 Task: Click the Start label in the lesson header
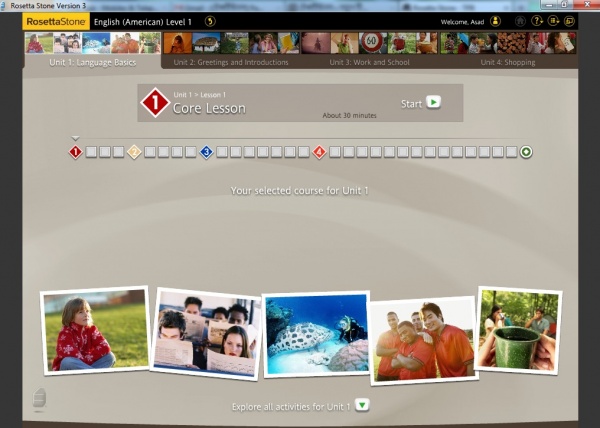click(x=411, y=104)
